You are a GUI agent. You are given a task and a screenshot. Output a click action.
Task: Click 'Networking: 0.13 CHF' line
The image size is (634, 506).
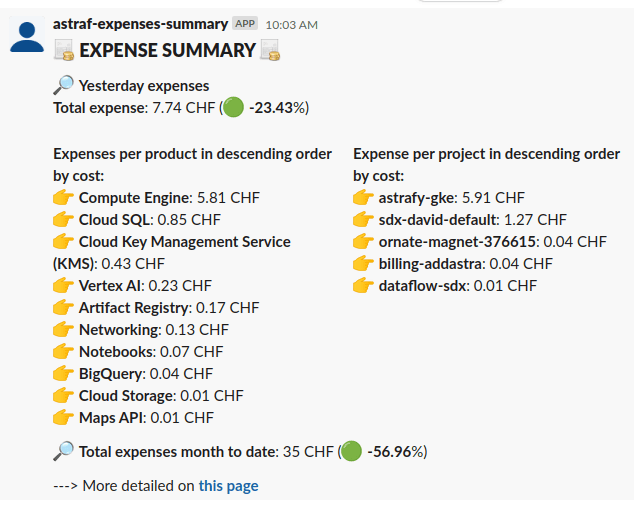[154, 330]
